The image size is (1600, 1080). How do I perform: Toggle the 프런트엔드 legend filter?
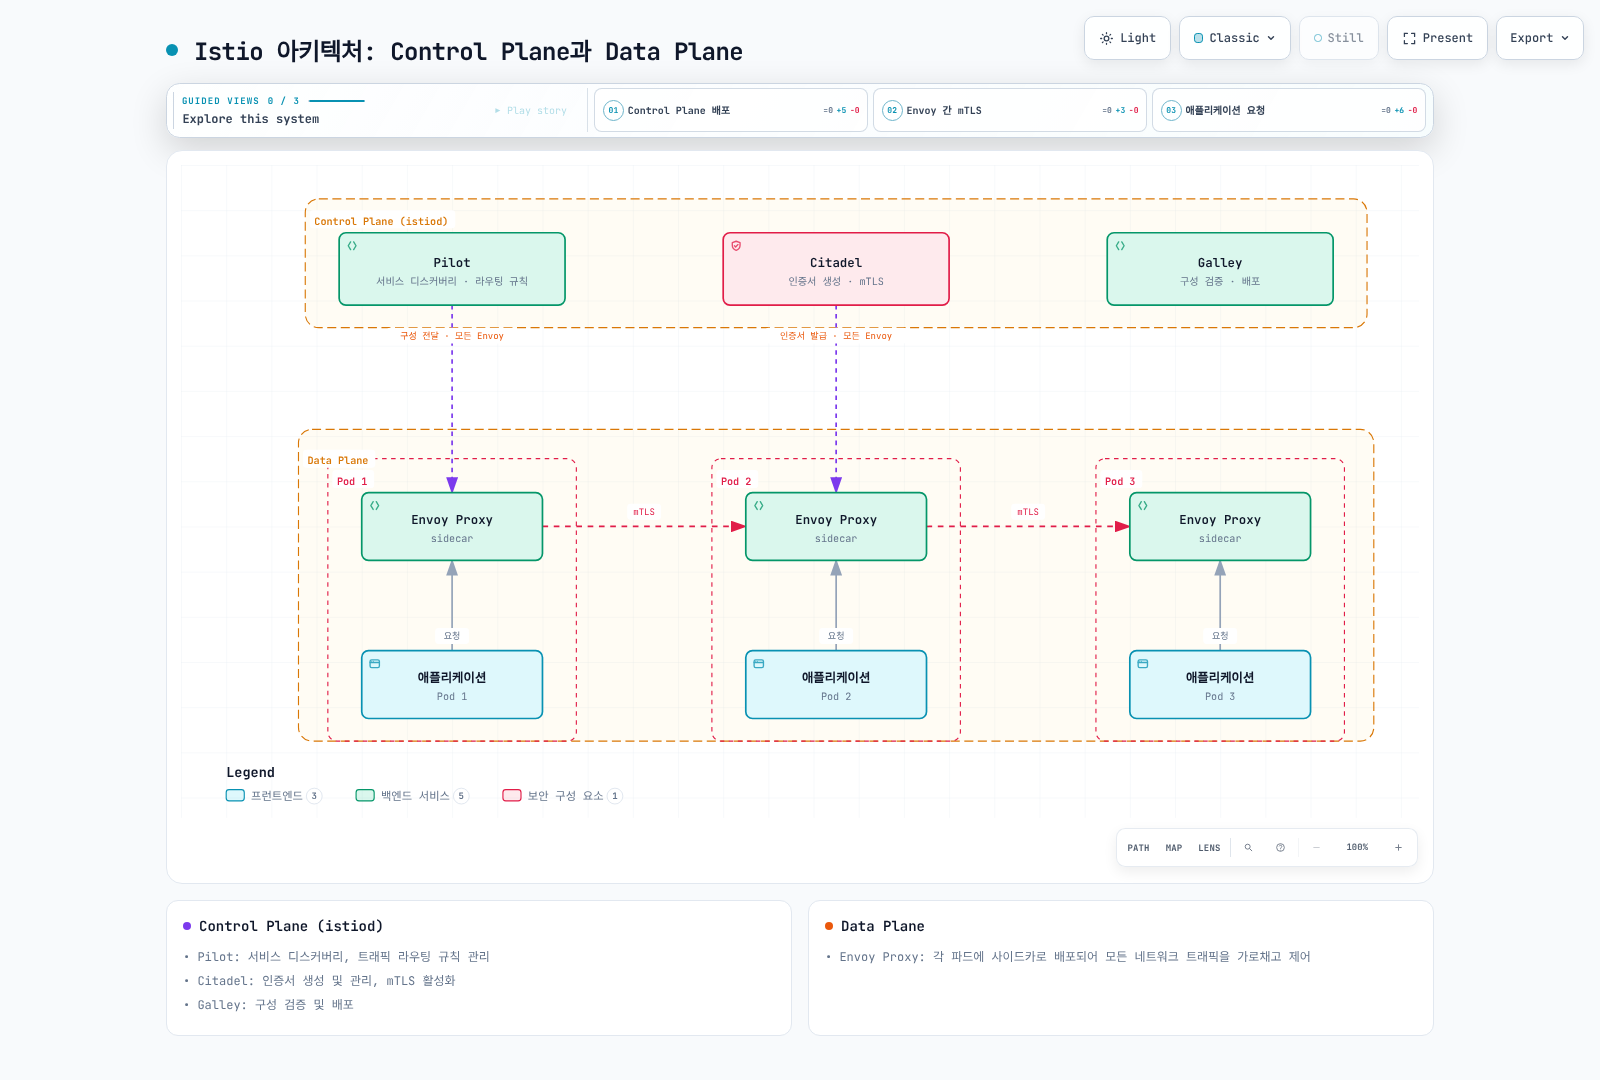274,796
